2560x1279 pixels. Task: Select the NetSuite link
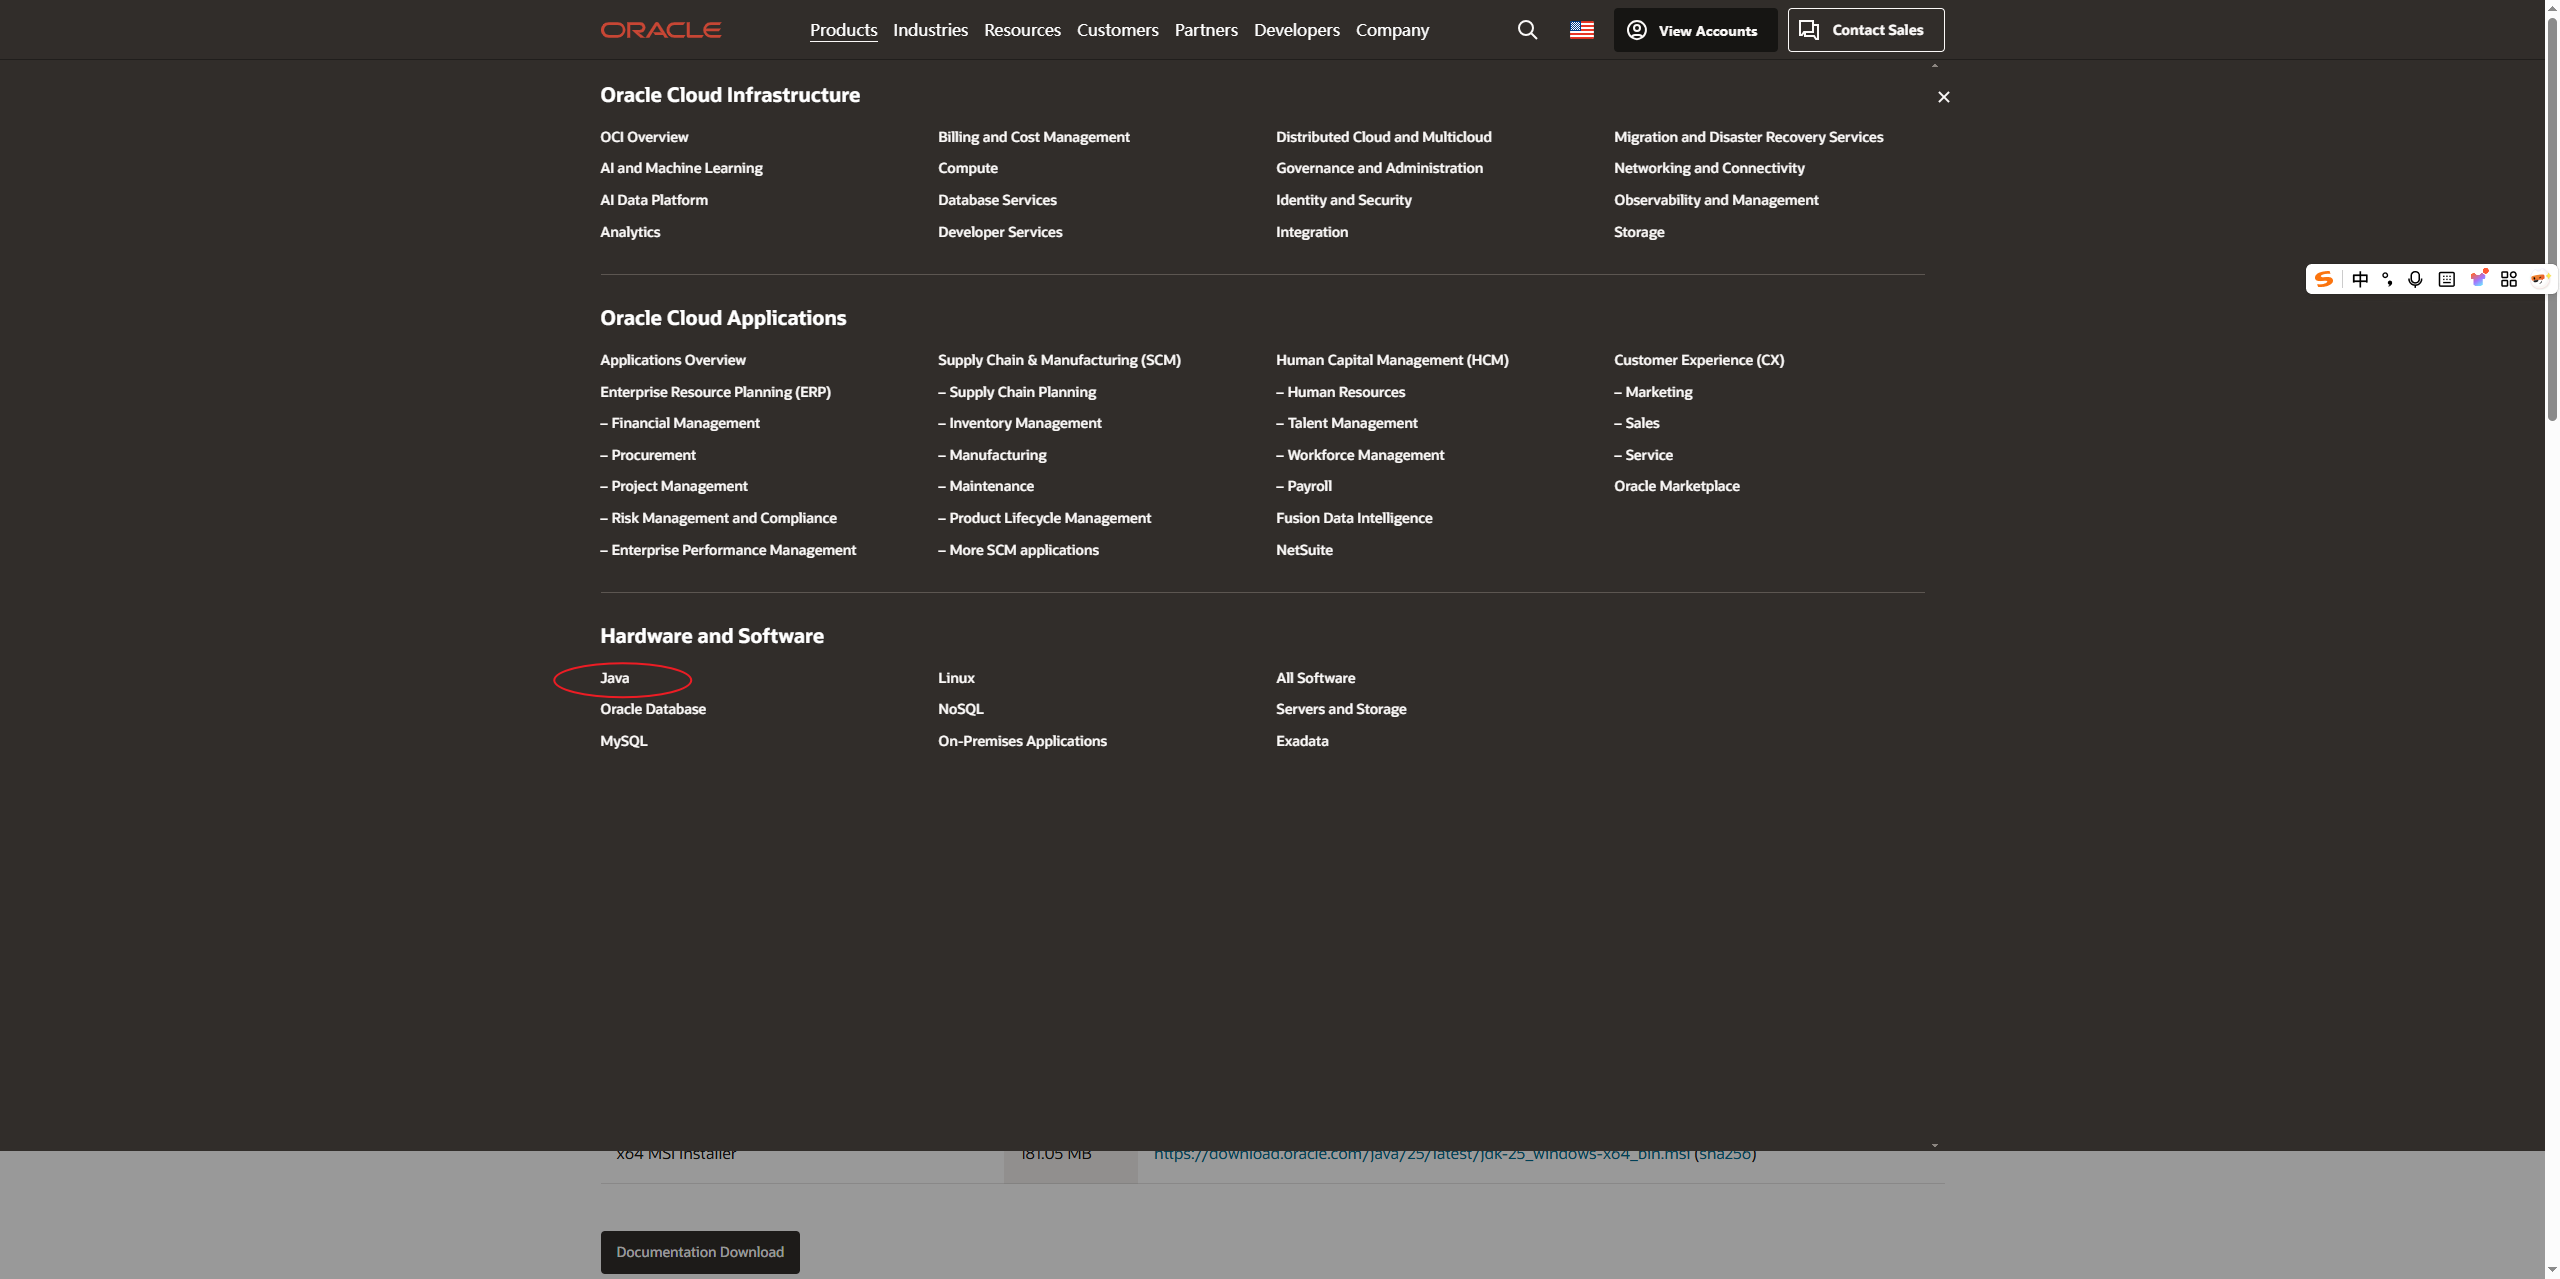point(1304,550)
